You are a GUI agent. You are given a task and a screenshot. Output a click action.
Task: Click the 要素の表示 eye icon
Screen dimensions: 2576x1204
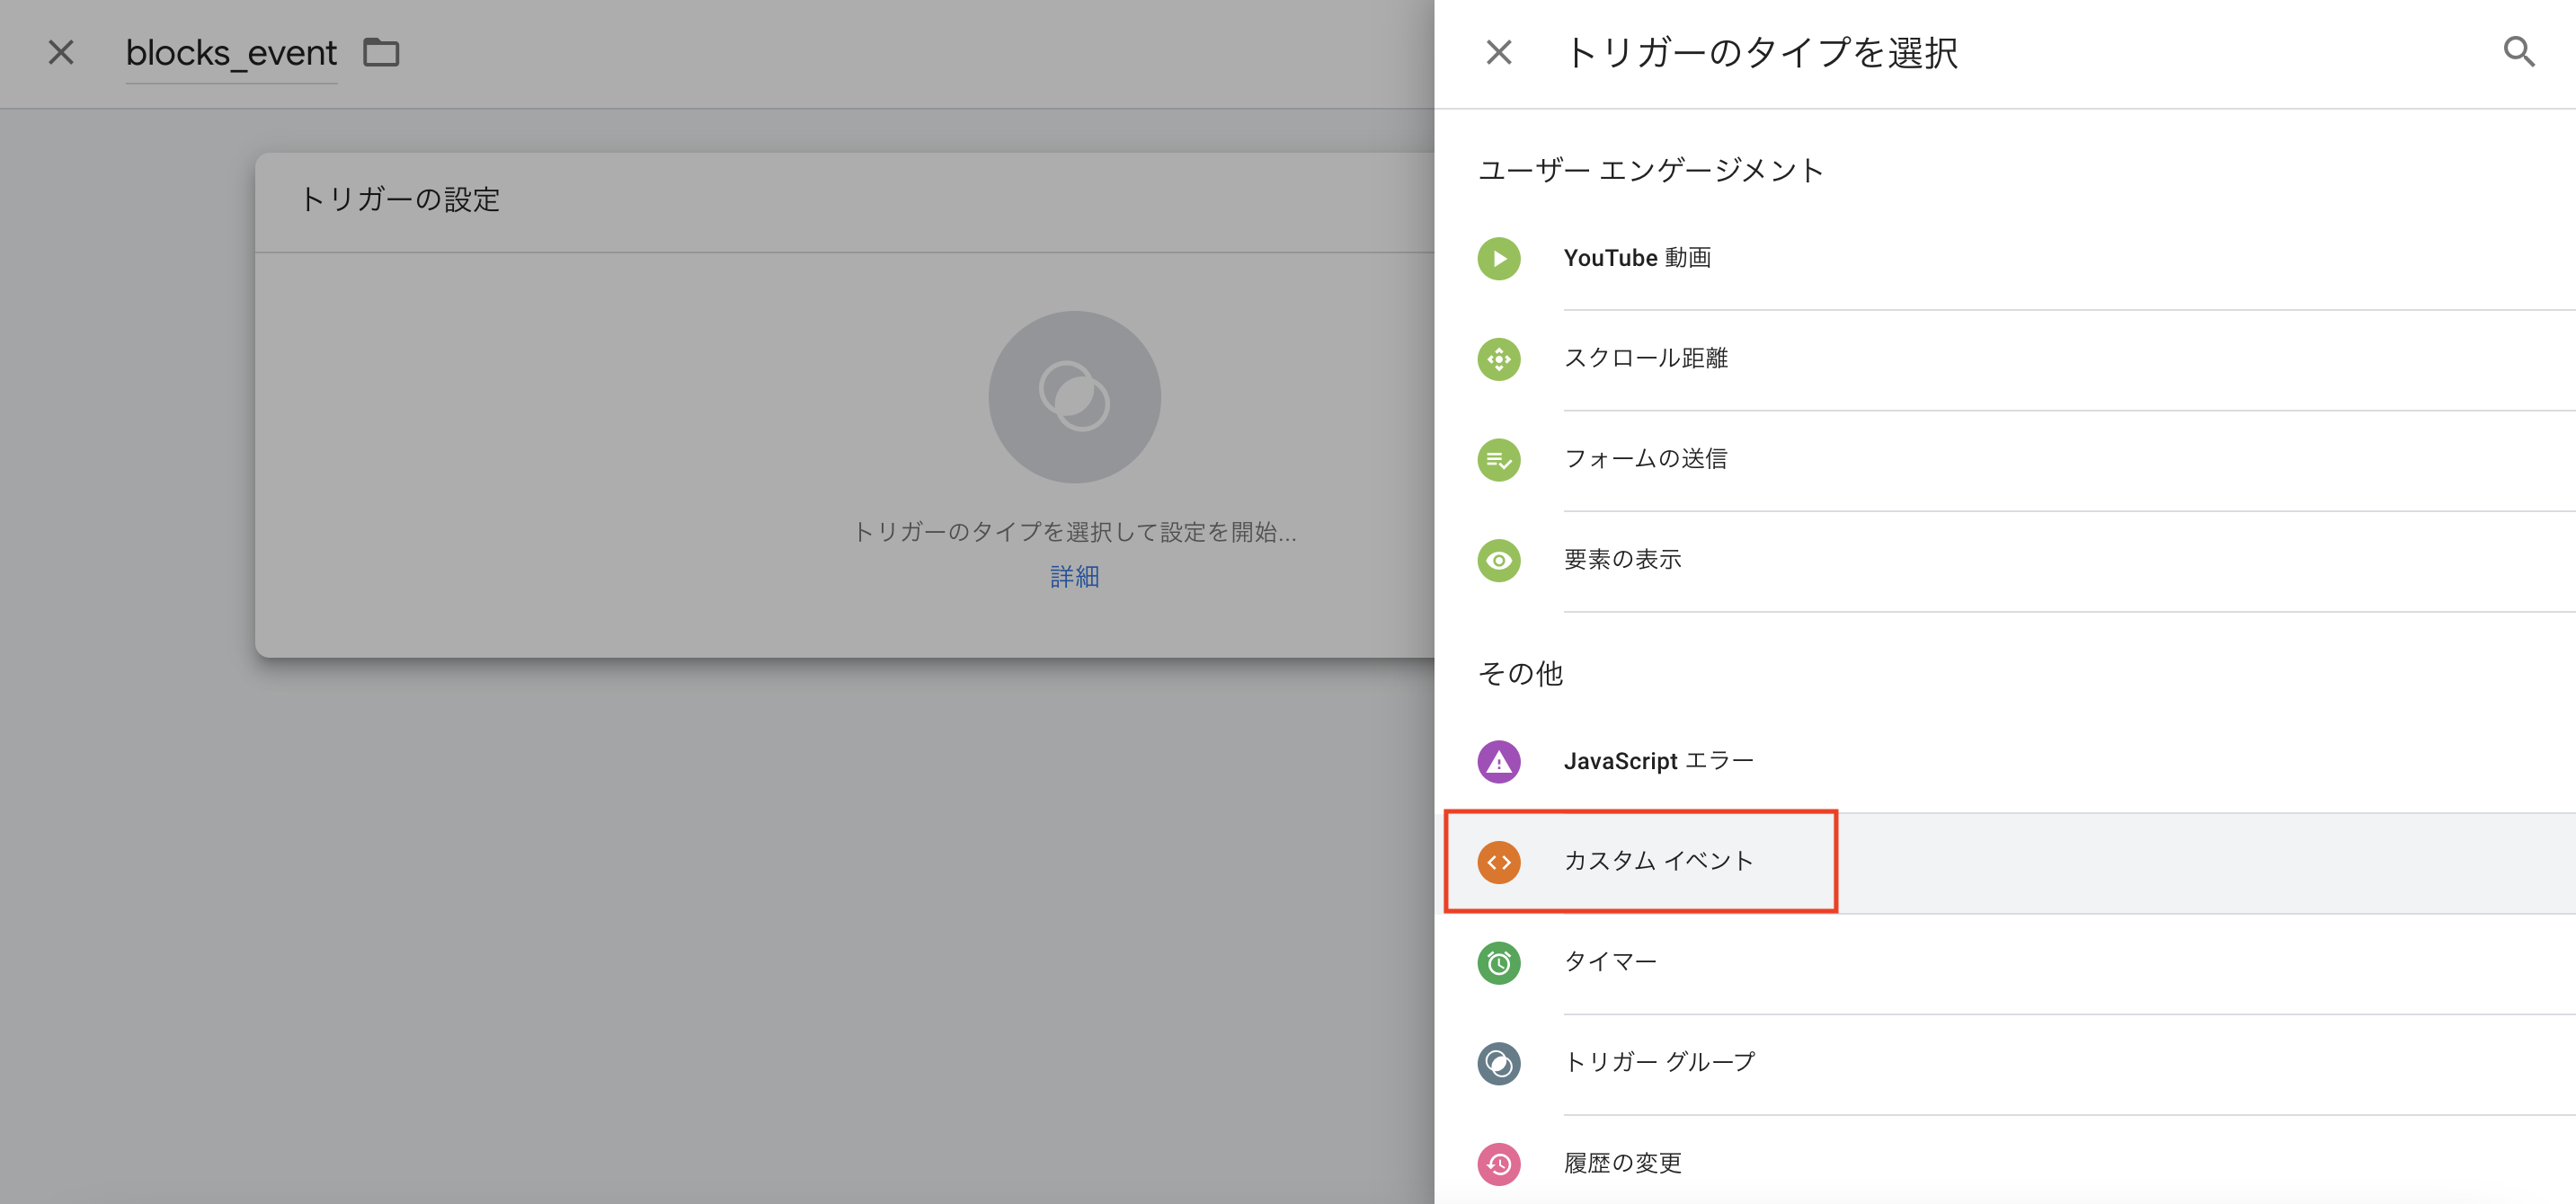pos(1498,560)
